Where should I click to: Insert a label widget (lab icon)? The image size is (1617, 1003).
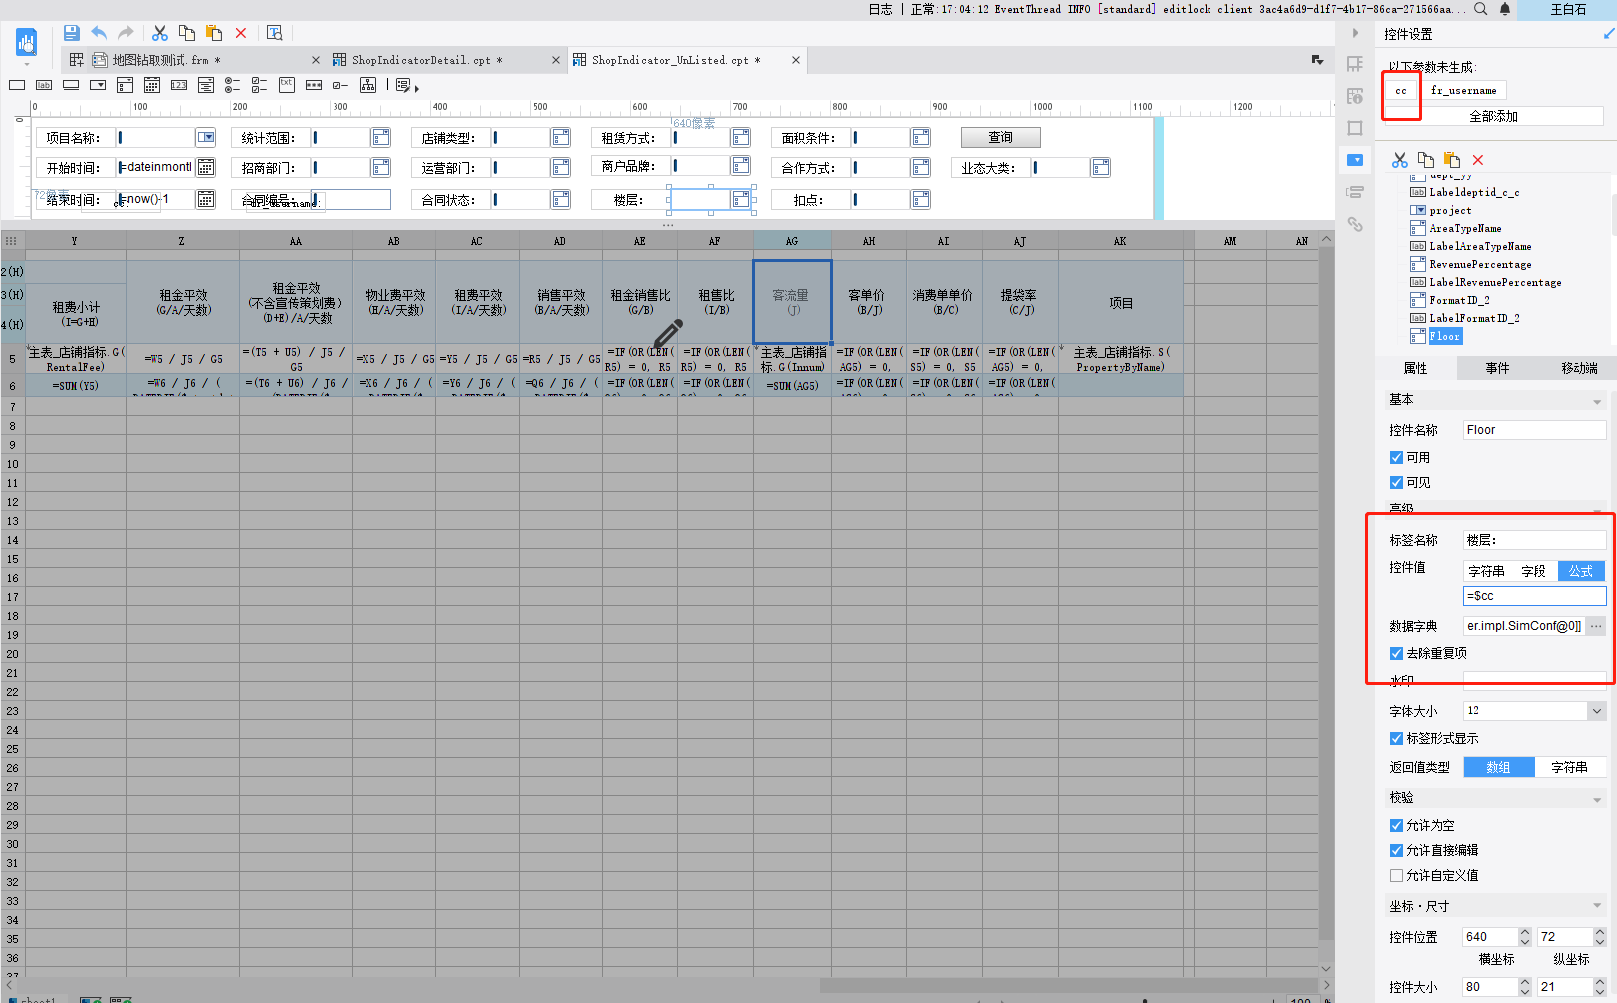(x=44, y=85)
